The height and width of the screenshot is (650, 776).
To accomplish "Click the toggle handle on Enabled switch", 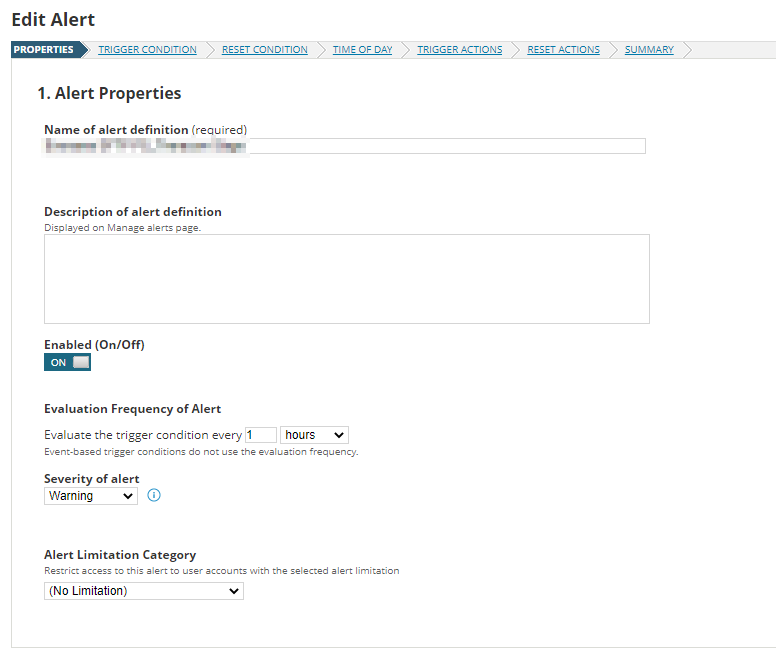I will [x=81, y=362].
